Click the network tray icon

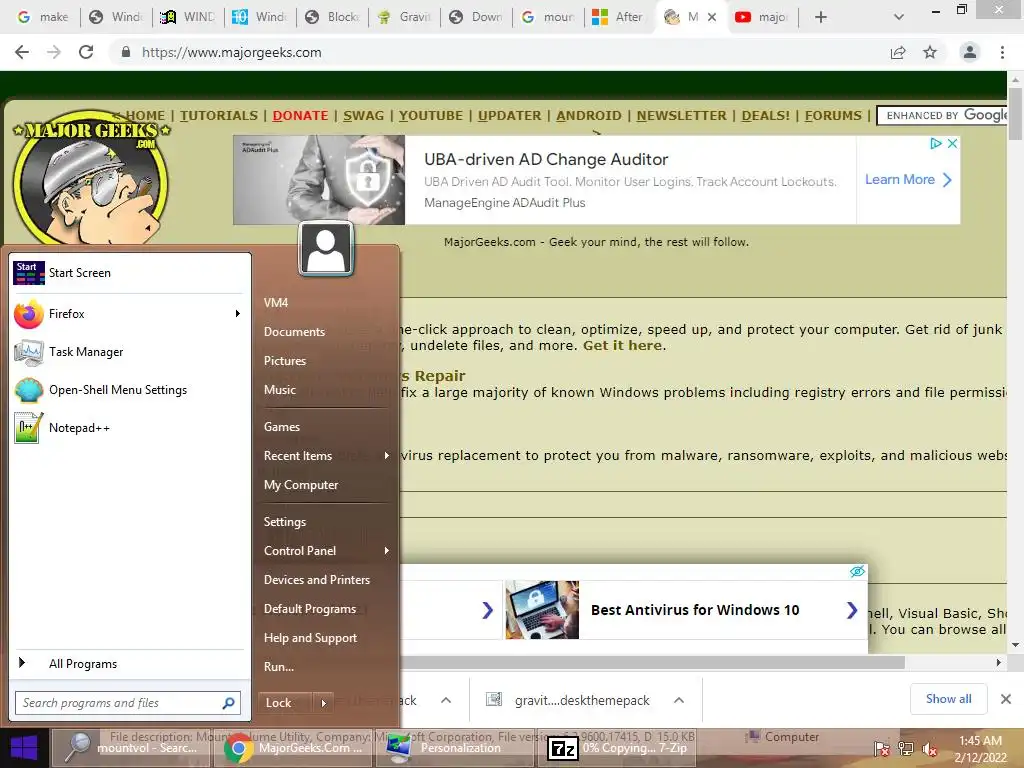point(906,749)
